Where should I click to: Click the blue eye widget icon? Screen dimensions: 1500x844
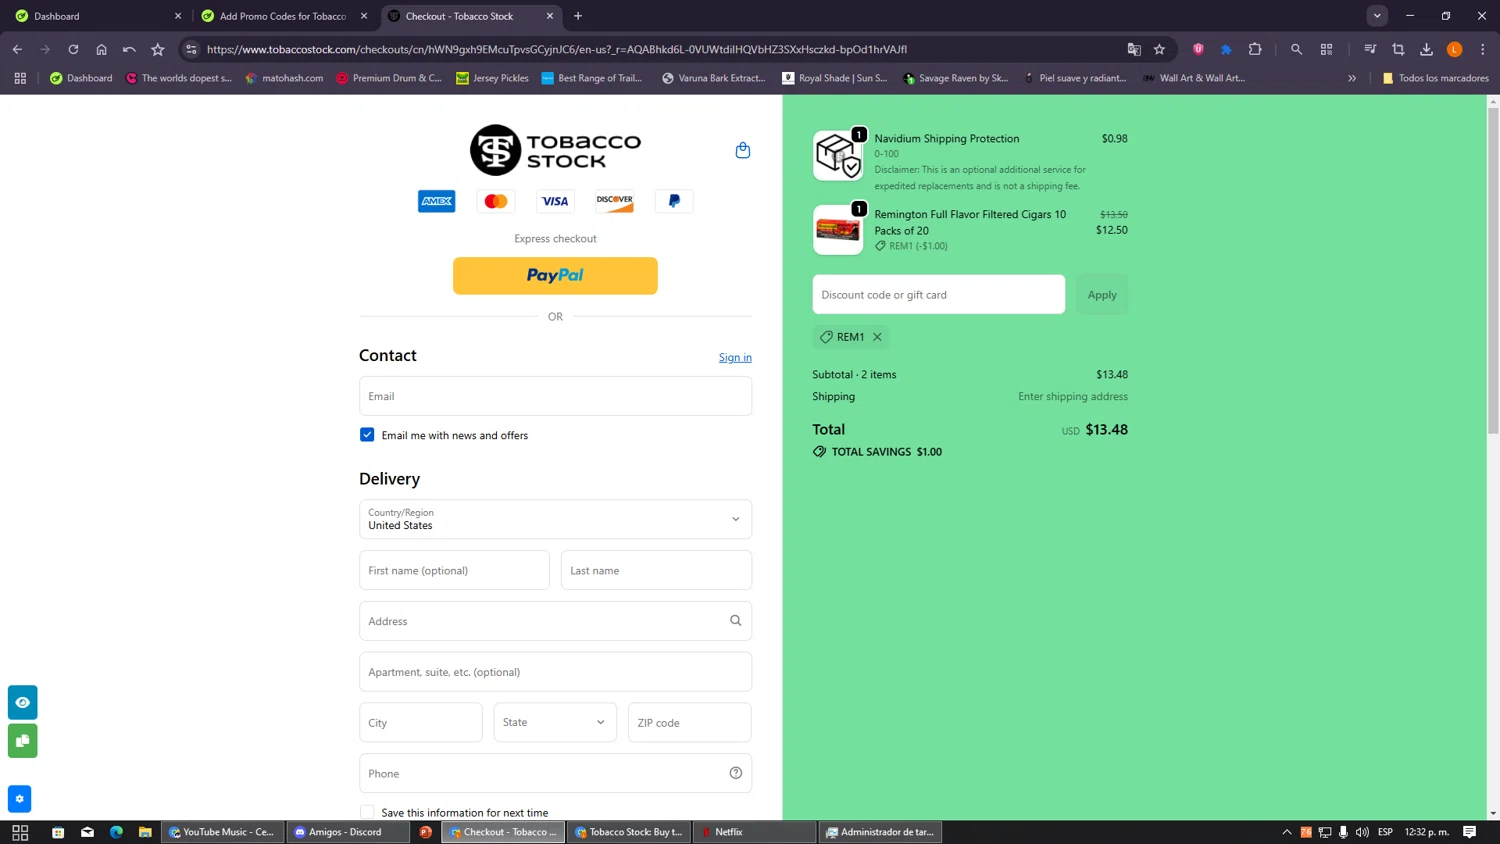click(23, 702)
